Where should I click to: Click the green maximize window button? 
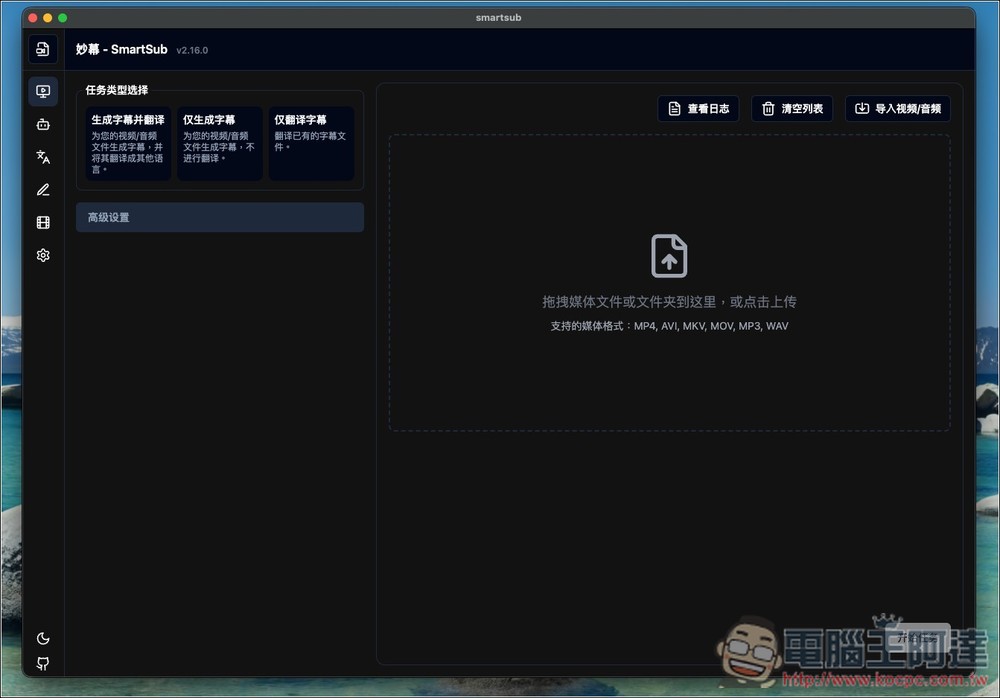pyautogui.click(x=62, y=18)
